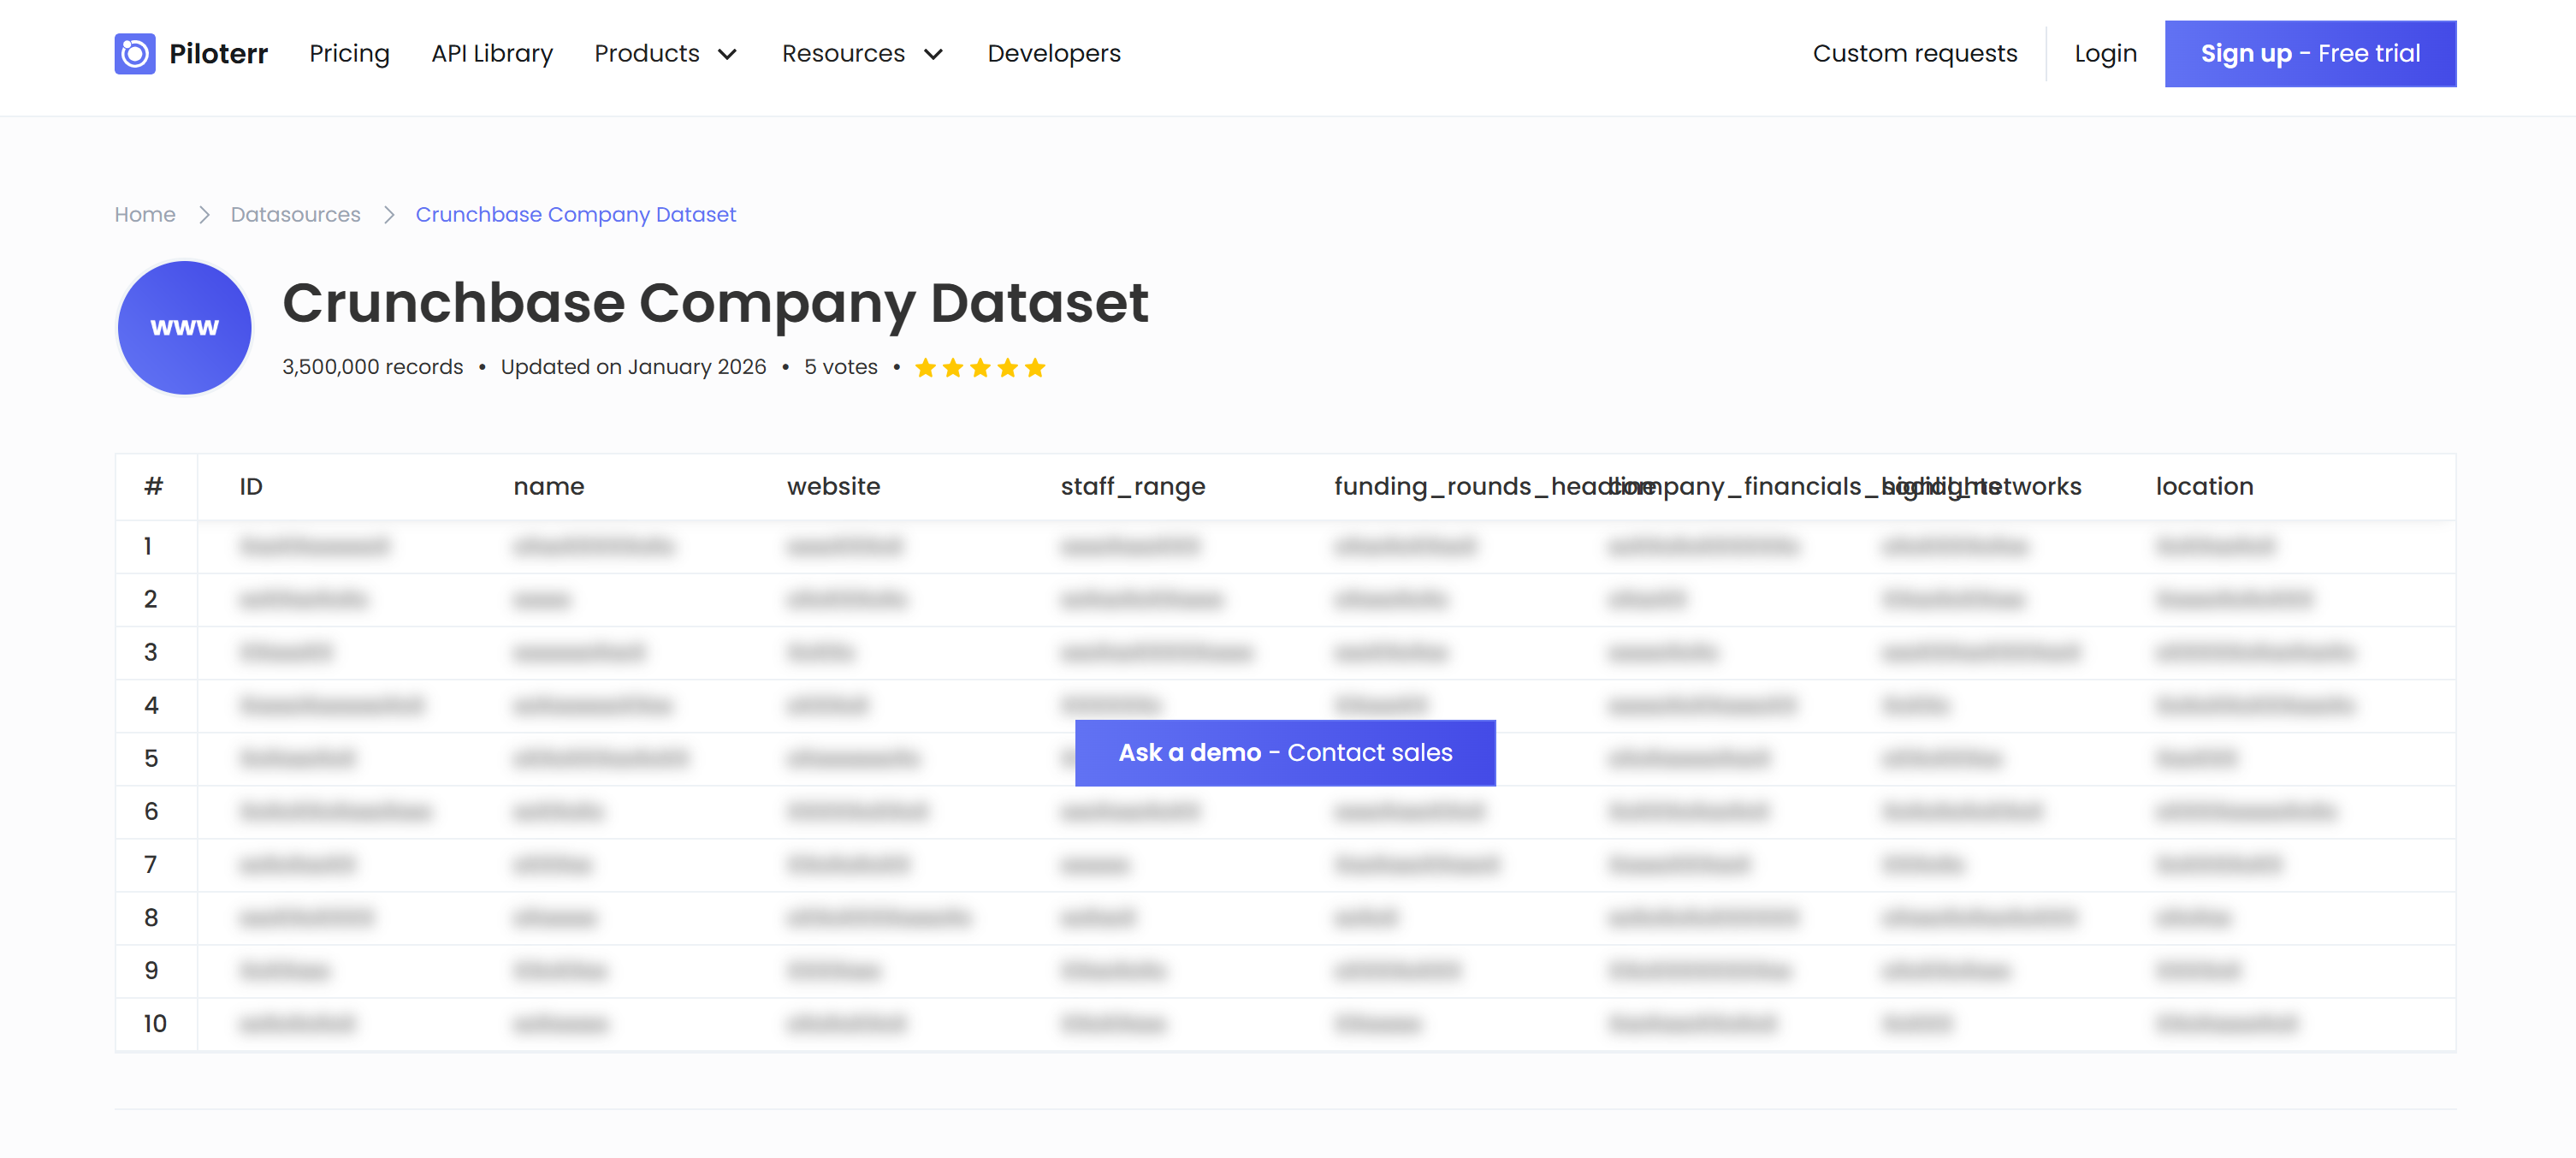The height and width of the screenshot is (1158, 2576).
Task: Click the www dataset avatar icon
Action: [184, 327]
